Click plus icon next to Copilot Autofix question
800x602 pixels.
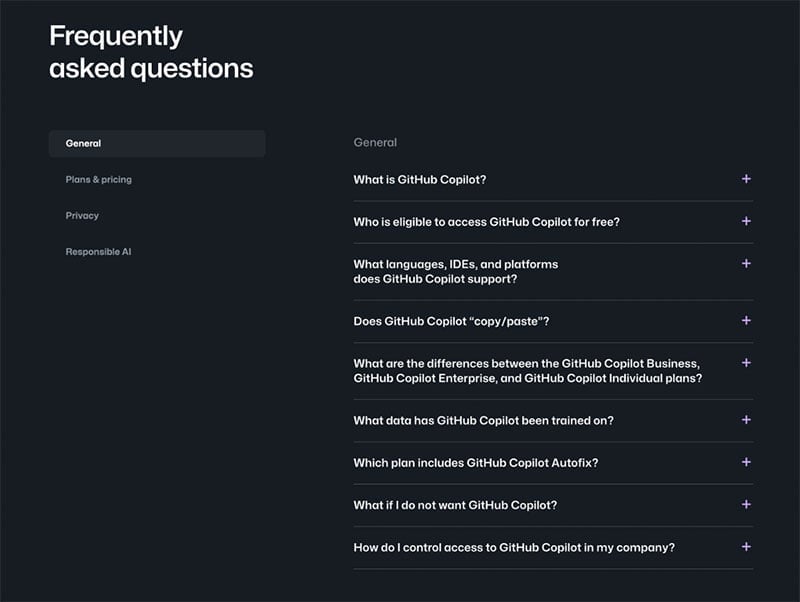(x=746, y=462)
